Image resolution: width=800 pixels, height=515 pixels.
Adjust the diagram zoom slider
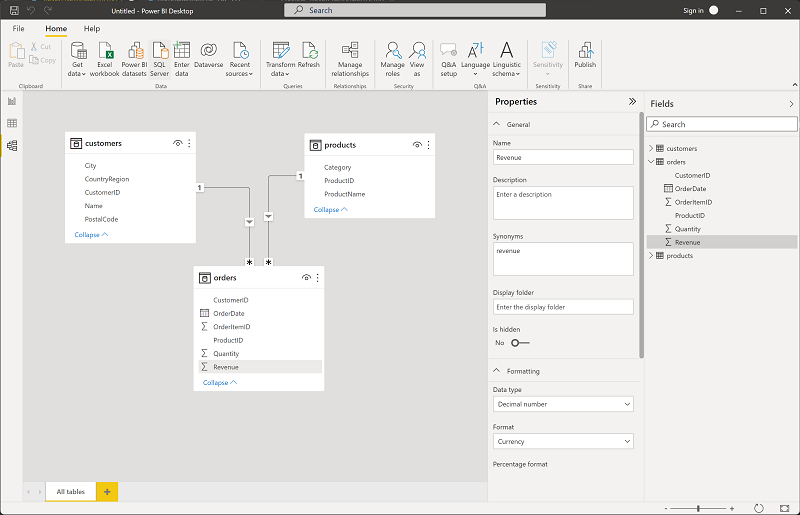(x=698, y=508)
